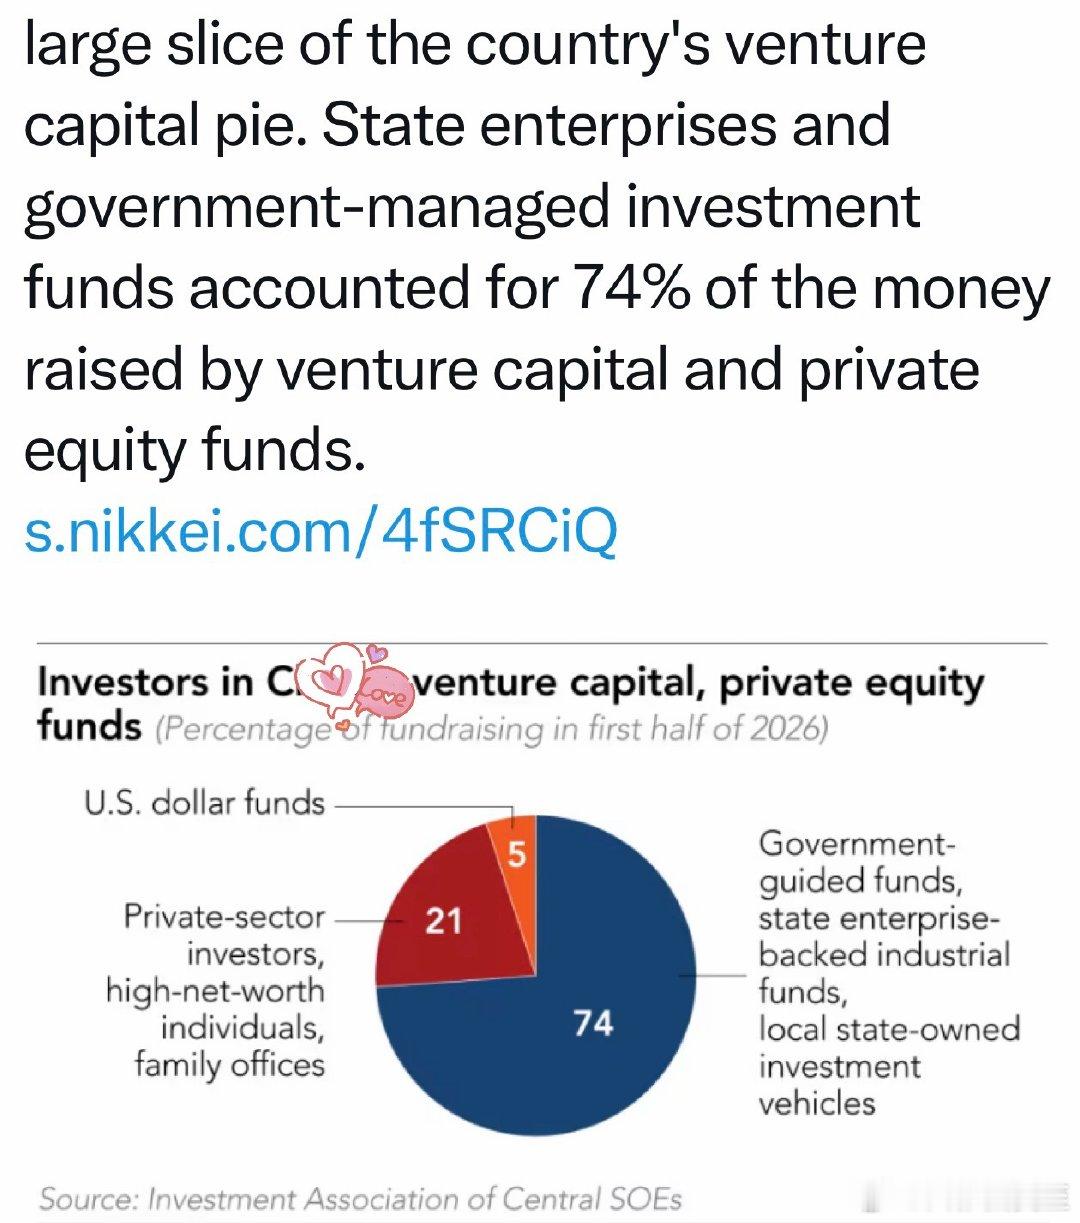Click the number 5 in the orange slice
This screenshot has width=1080, height=1223.
tap(516, 856)
